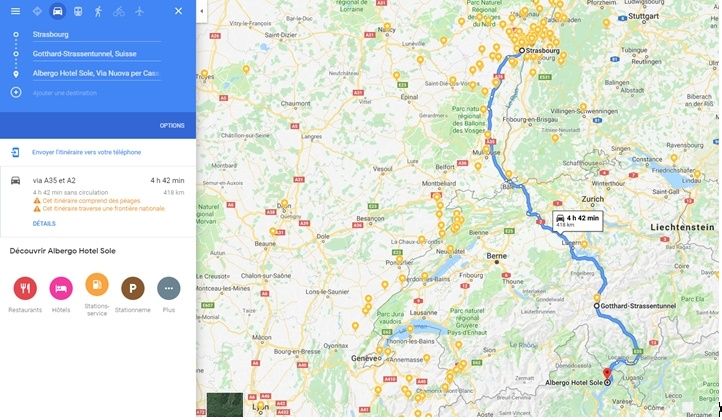Select public transit travel mode

tap(78, 11)
